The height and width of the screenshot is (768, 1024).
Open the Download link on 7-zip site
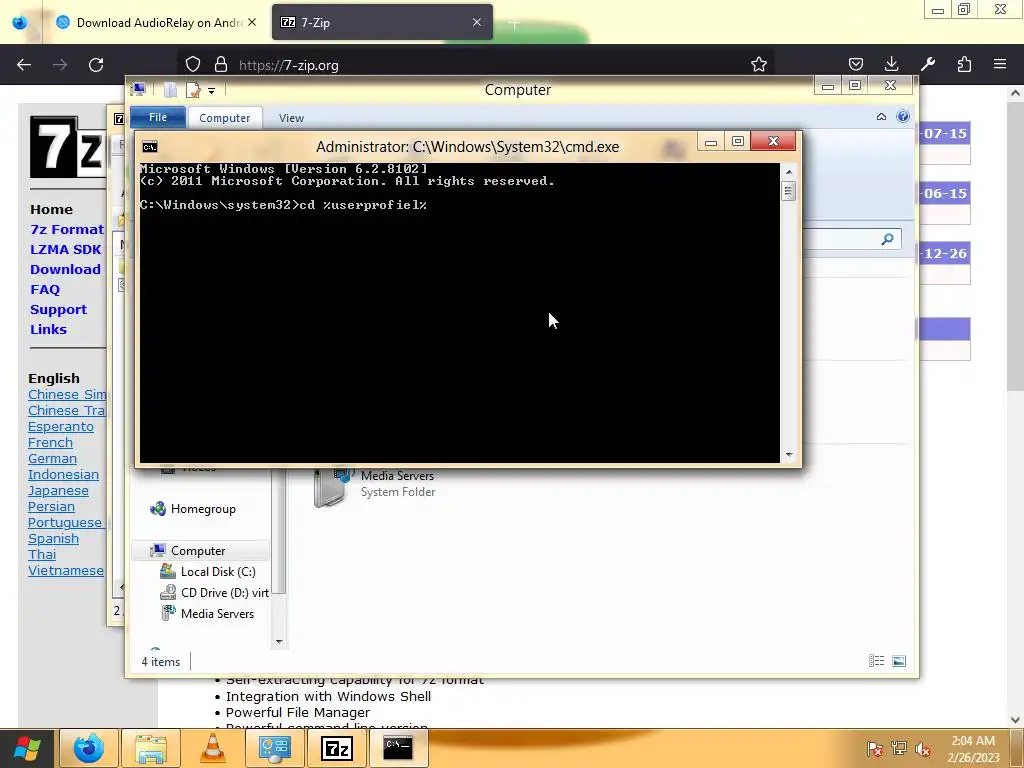pos(65,270)
